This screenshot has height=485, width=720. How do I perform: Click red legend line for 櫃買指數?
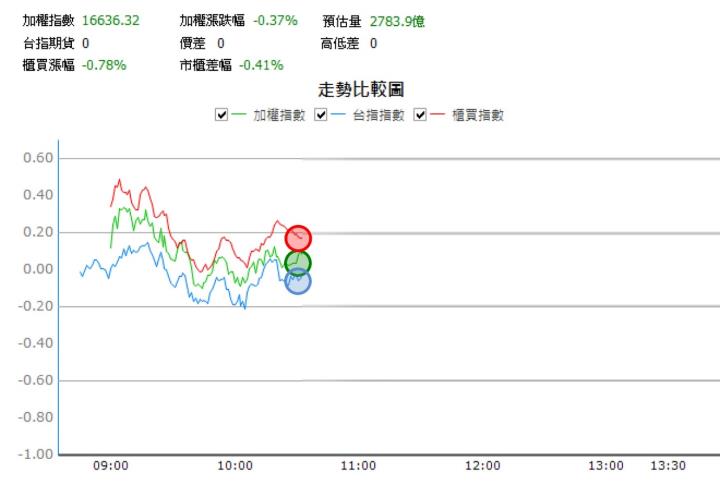(x=437, y=115)
